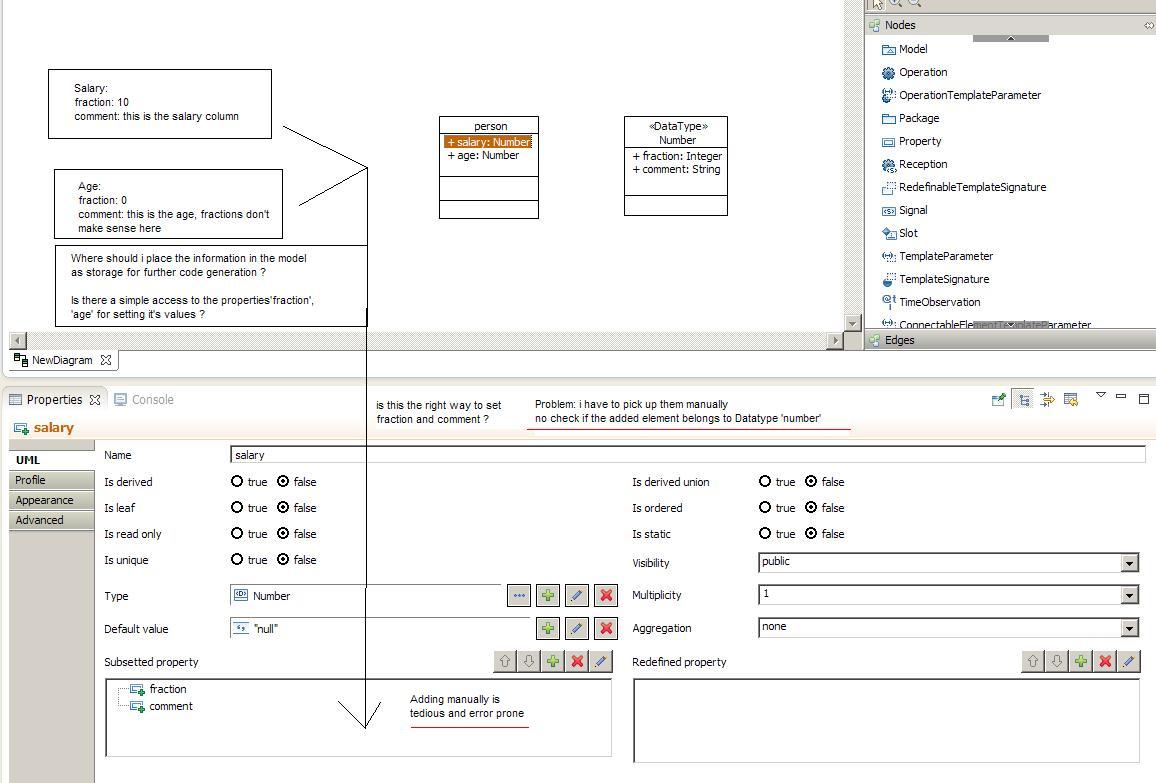The height and width of the screenshot is (783, 1156).
Task: Select the TimeObservation node tool
Action: pyautogui.click(x=931, y=302)
